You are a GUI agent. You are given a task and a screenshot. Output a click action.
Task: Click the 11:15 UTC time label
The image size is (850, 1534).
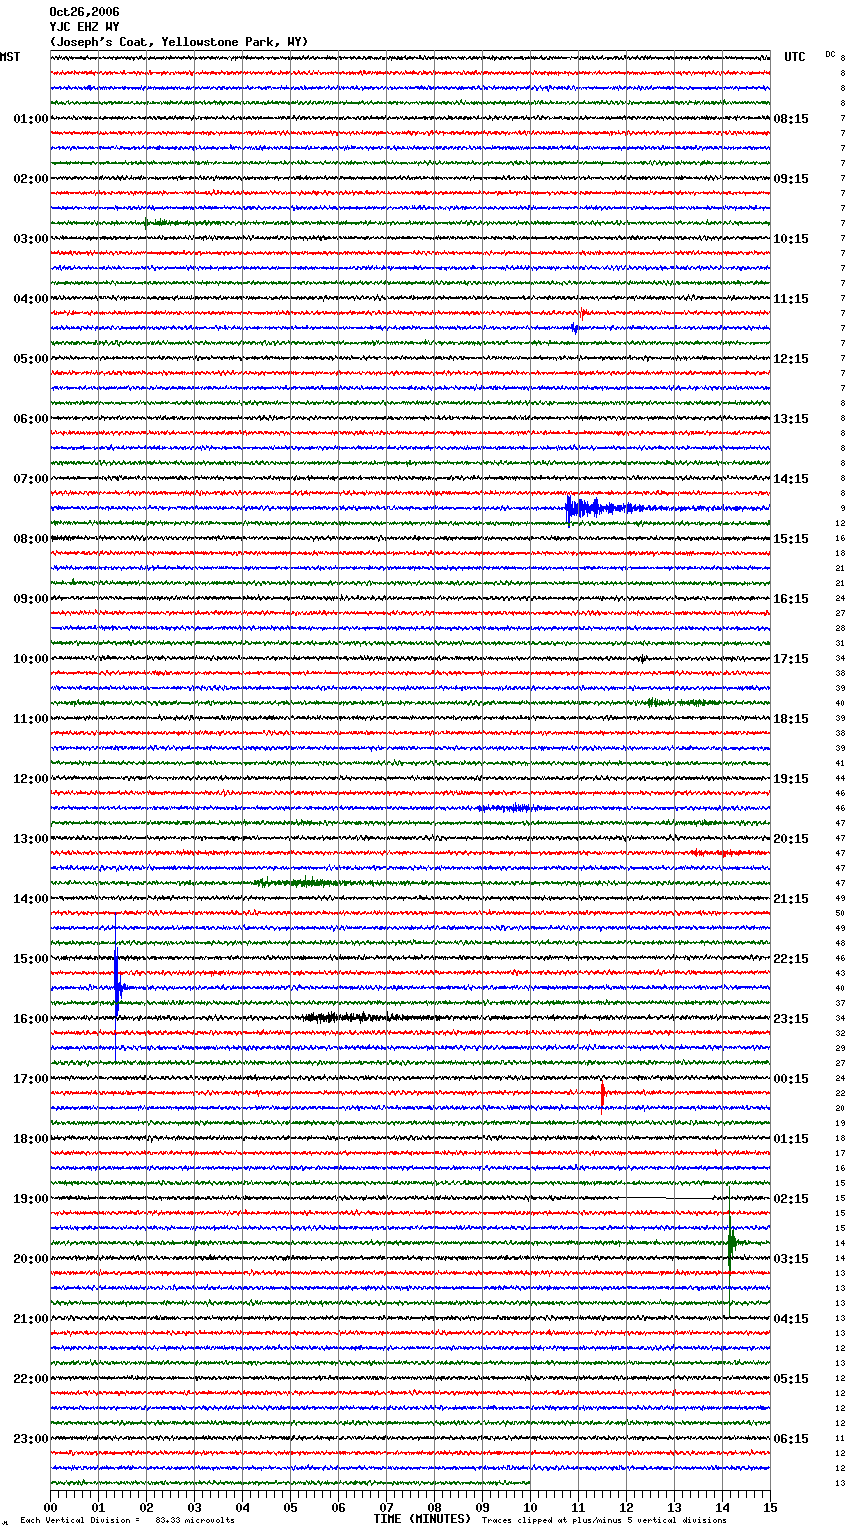tap(791, 299)
